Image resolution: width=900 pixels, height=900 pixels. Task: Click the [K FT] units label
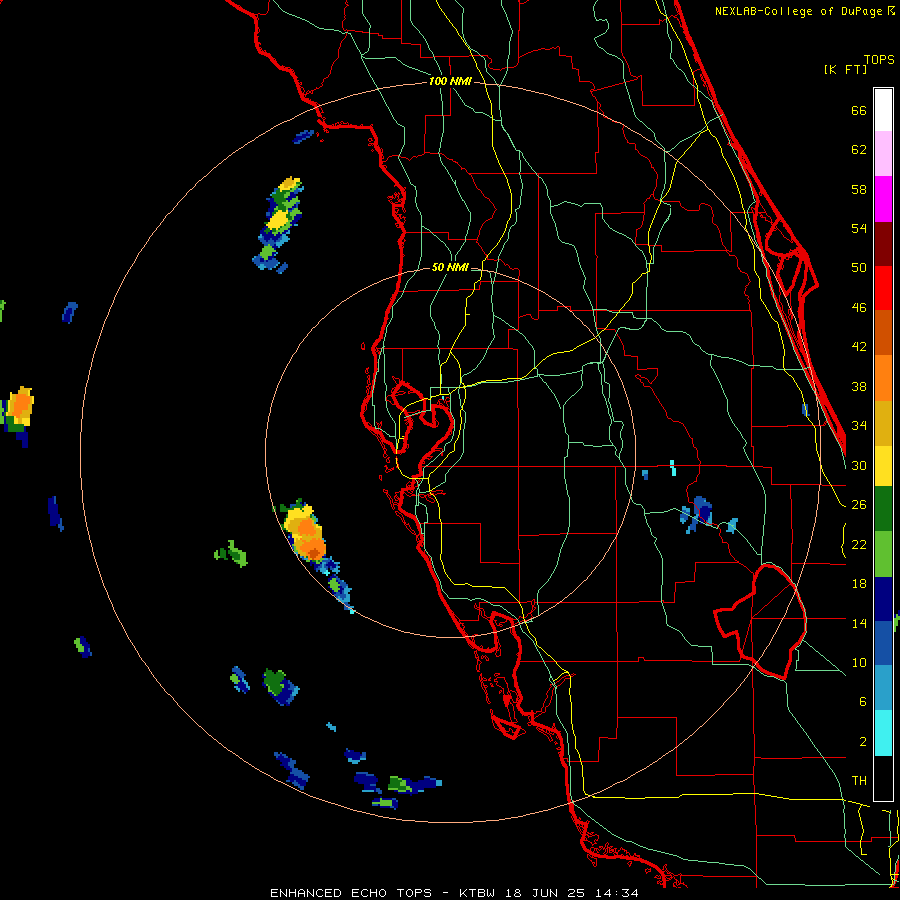point(845,69)
